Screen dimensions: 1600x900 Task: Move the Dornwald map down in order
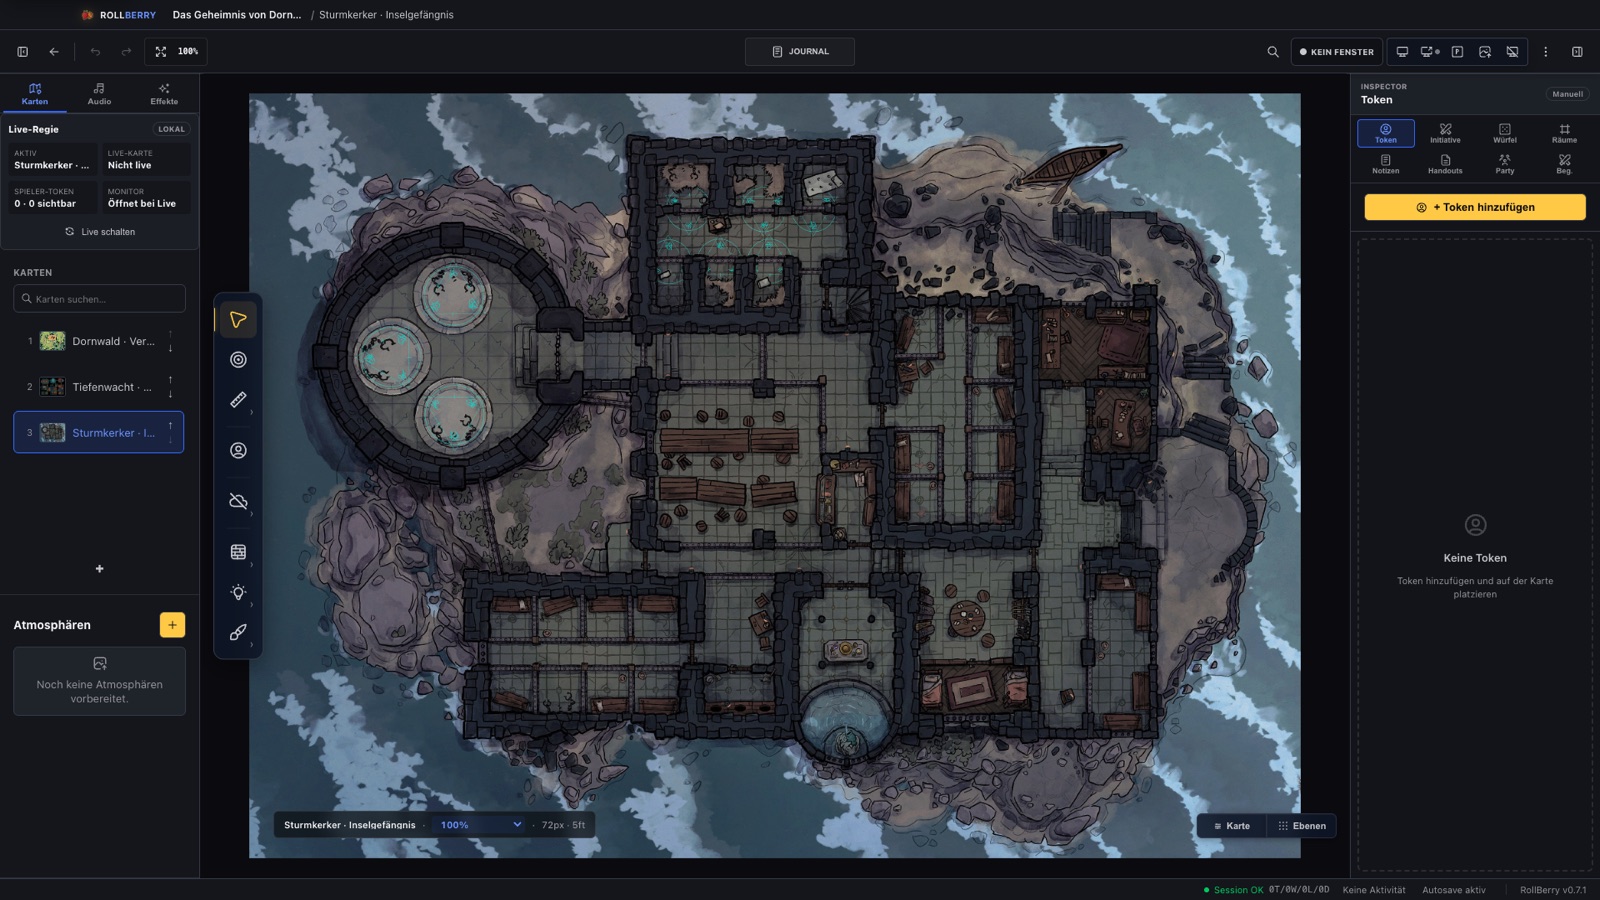(170, 348)
